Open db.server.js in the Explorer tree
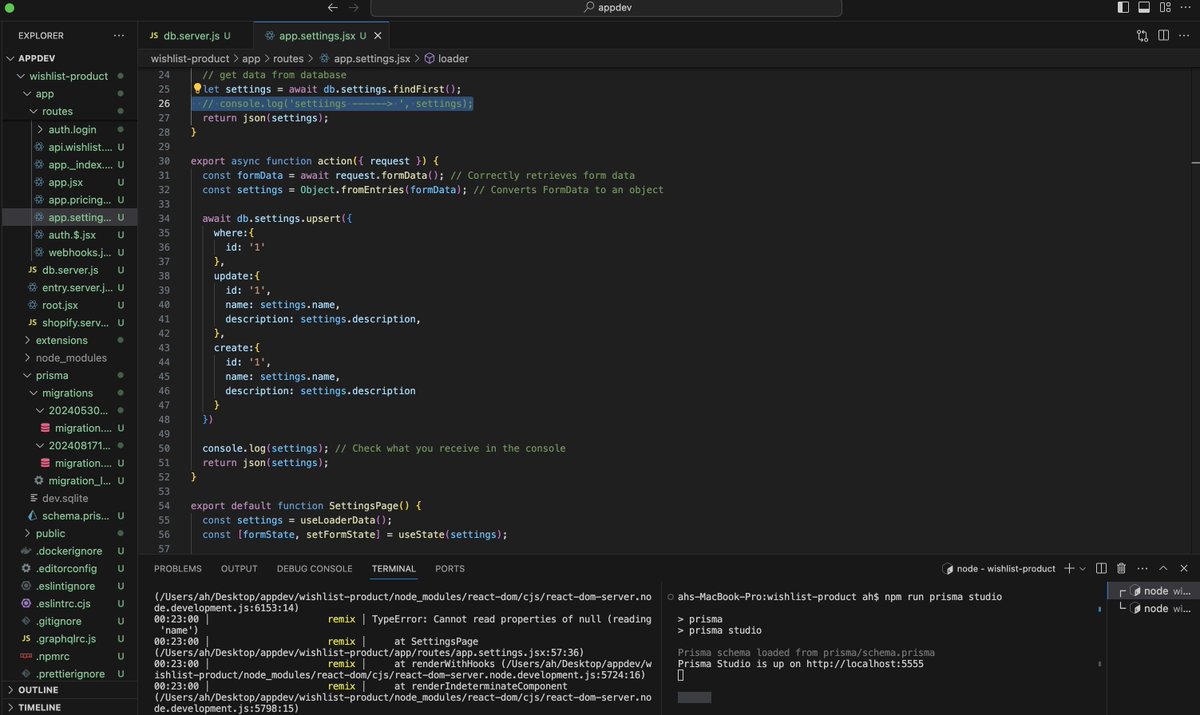 pyautogui.click(x=70, y=270)
